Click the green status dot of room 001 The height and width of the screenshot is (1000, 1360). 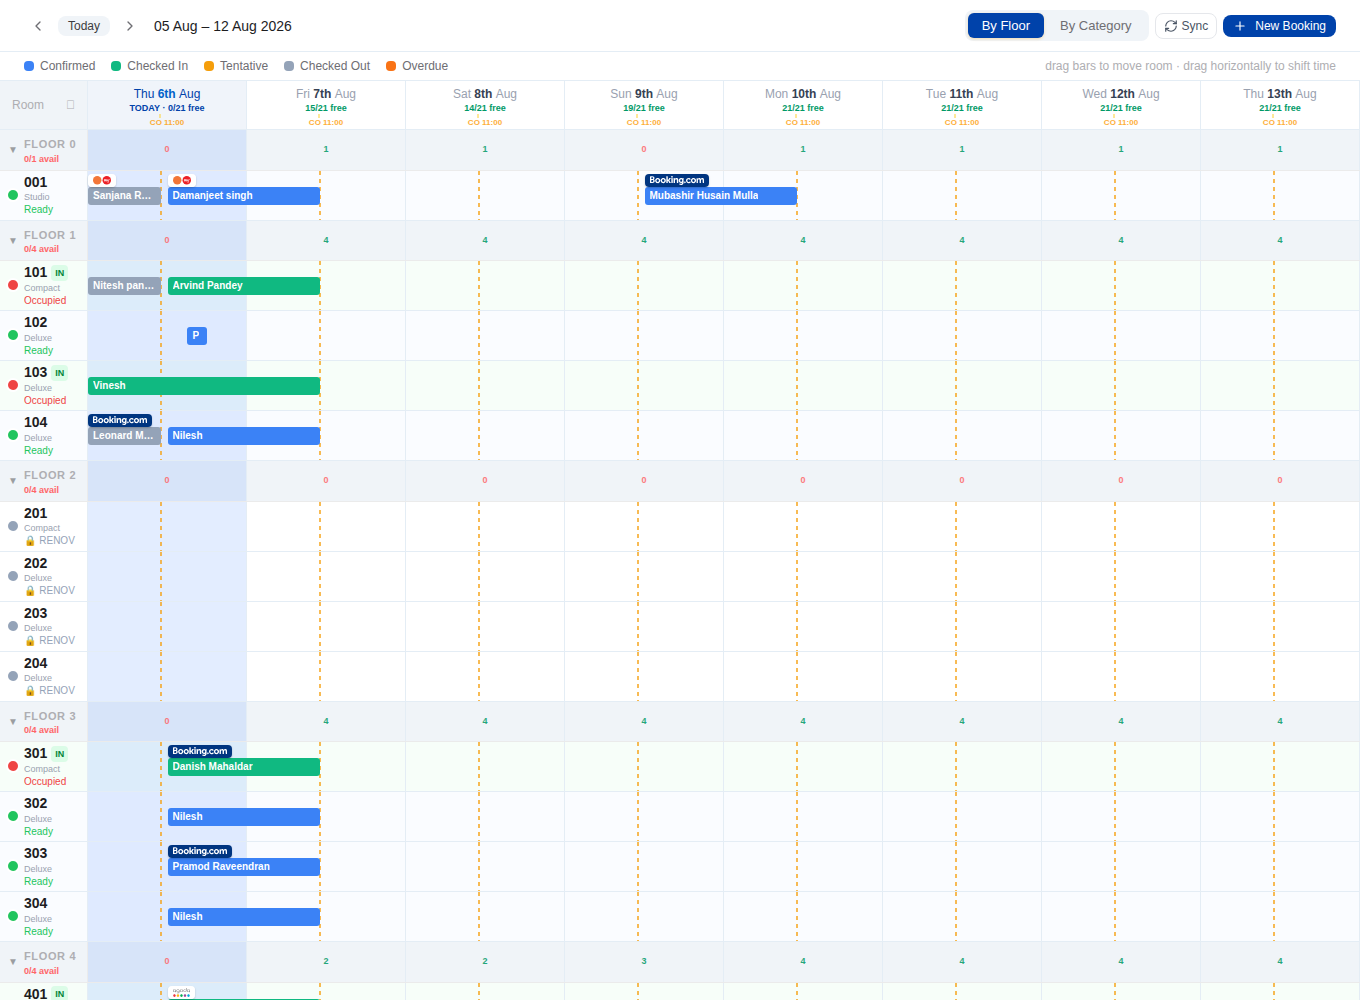[13, 195]
